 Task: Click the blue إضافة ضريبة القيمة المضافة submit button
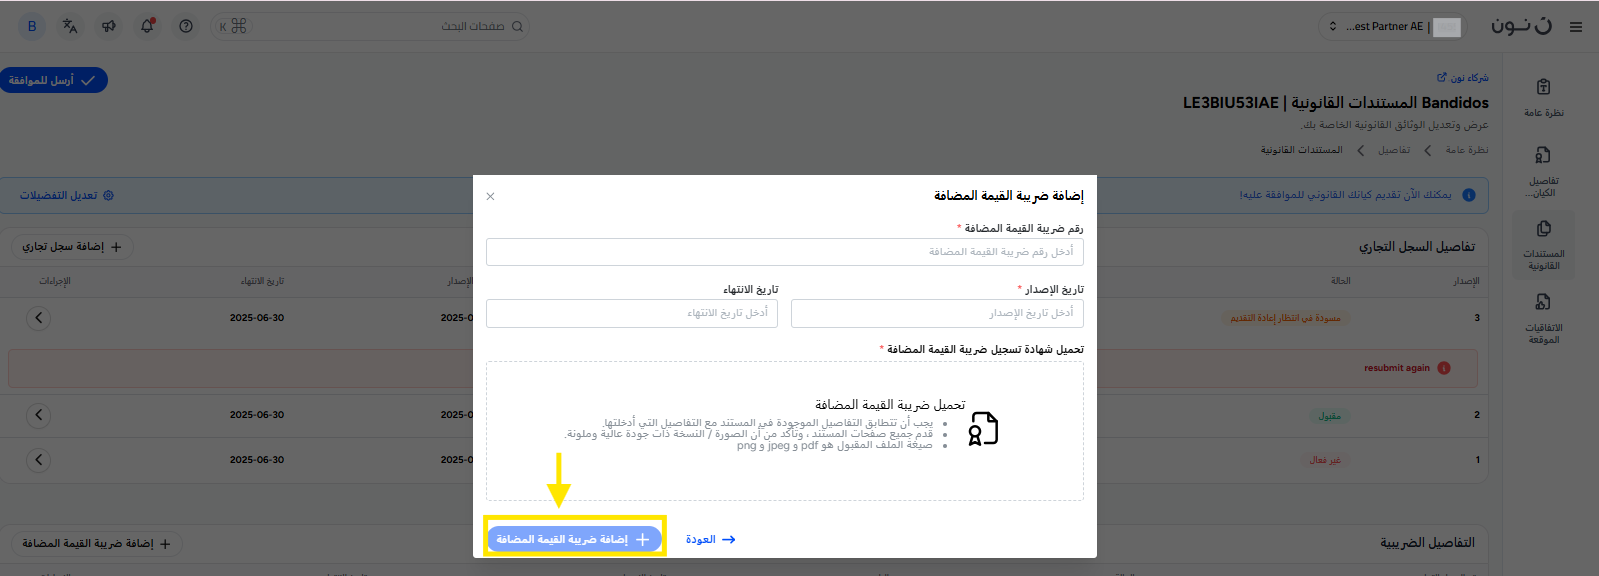pos(573,539)
